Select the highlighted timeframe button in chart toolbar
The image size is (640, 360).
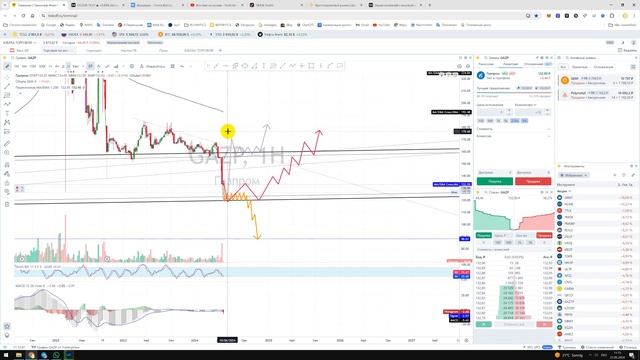click(68, 66)
